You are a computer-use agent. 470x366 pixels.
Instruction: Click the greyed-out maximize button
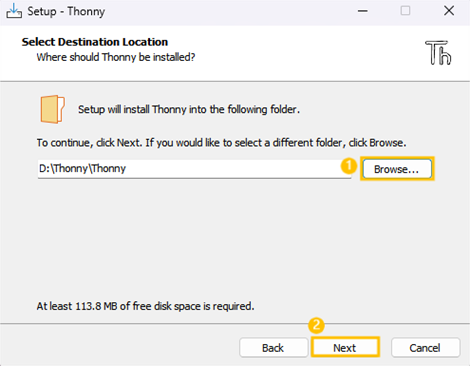(405, 11)
